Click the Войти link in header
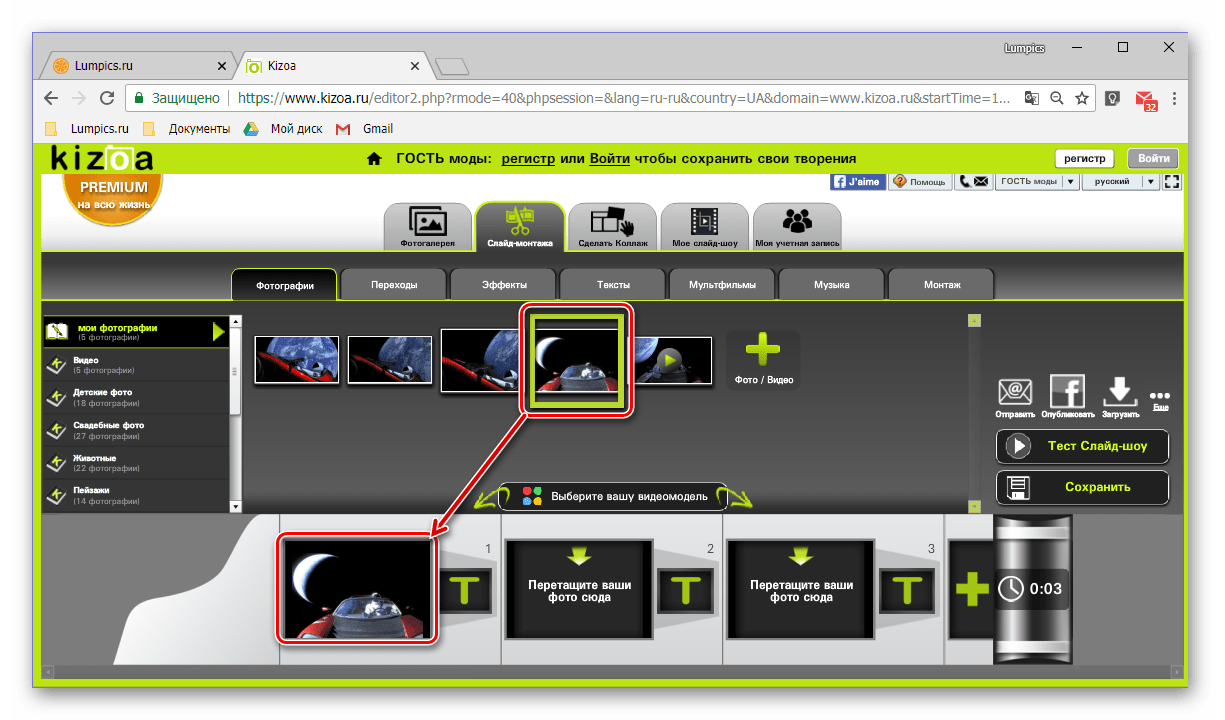1225x720 pixels. [609, 158]
